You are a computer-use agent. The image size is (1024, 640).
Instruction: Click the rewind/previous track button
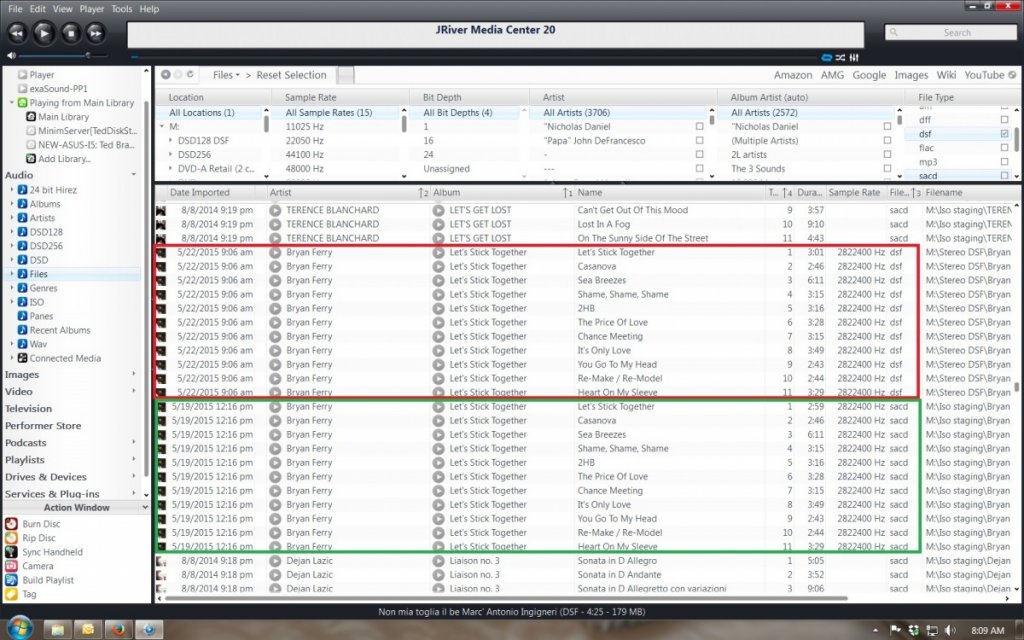17,33
